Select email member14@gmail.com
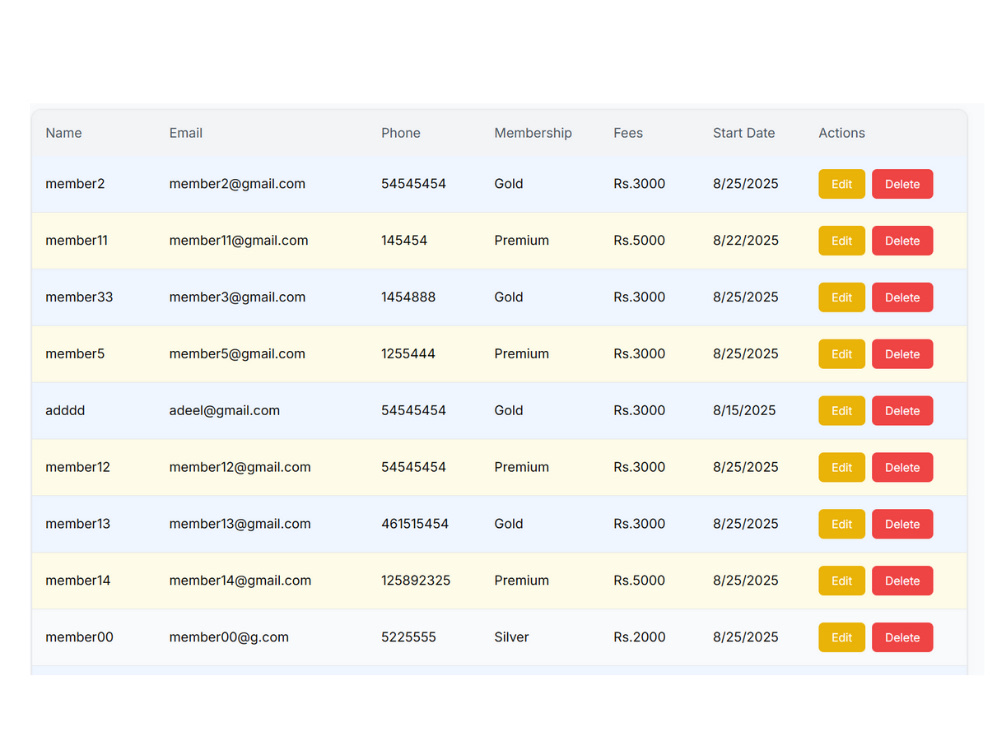The height and width of the screenshot is (750, 1000). click(x=240, y=581)
